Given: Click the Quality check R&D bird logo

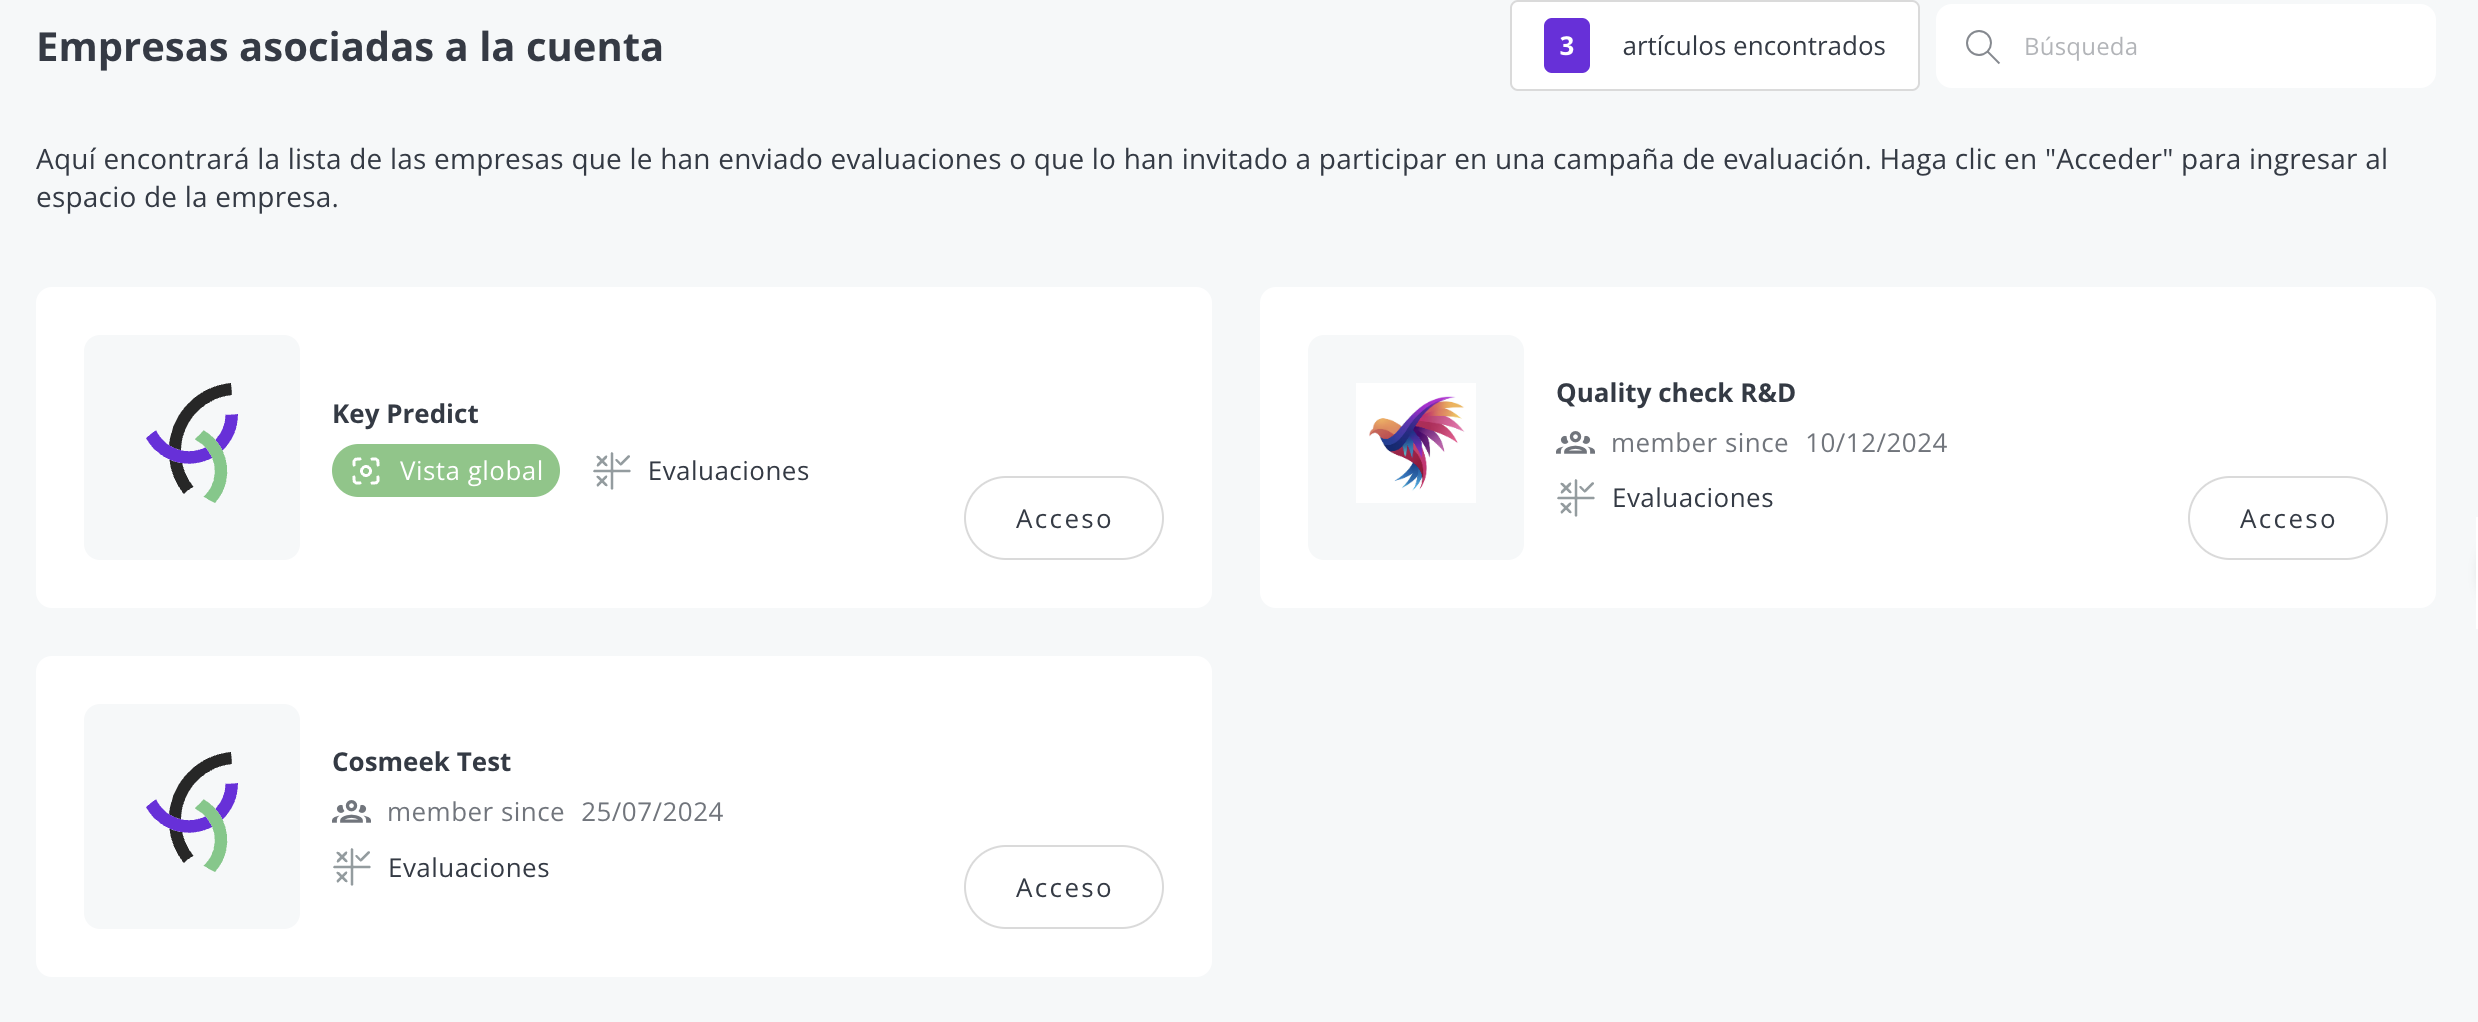Looking at the screenshot, I should (1416, 443).
